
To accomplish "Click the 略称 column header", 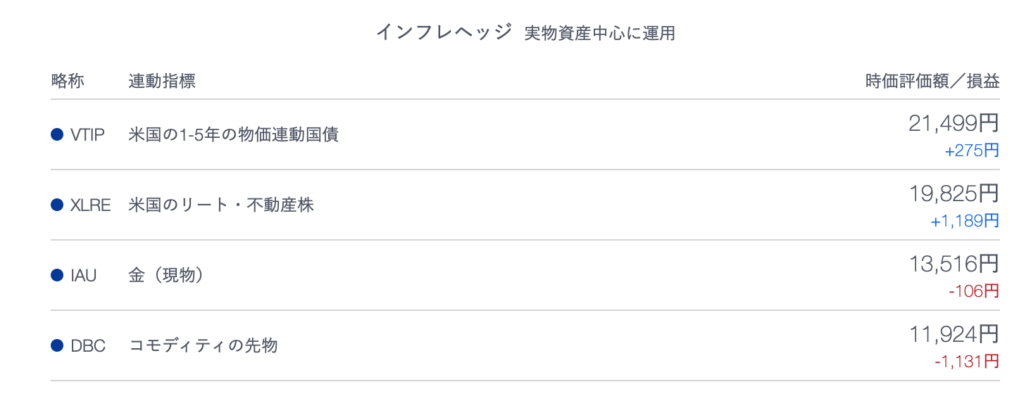I will click(x=68, y=81).
